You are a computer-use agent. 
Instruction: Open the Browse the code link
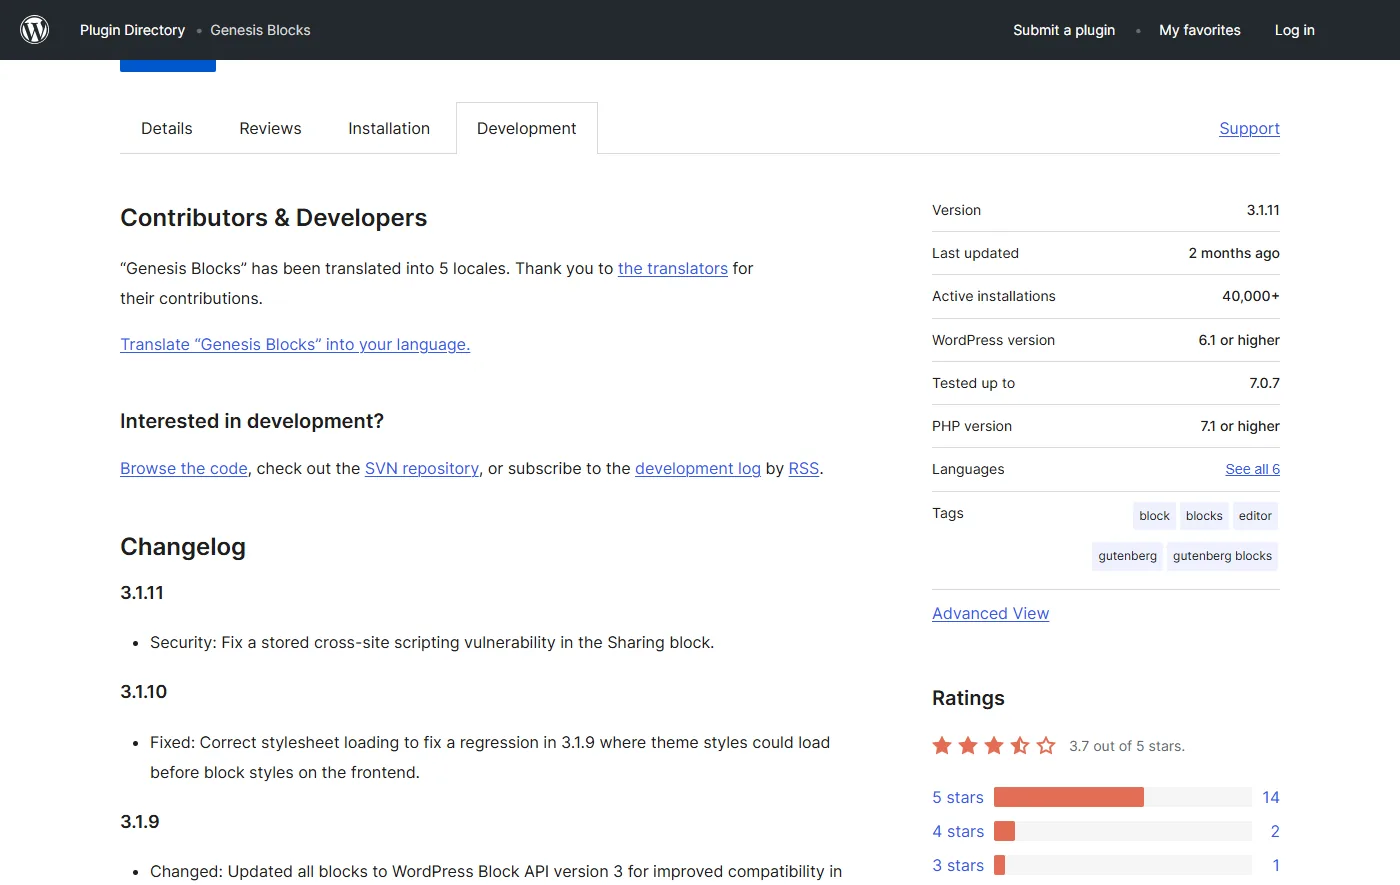coord(184,468)
